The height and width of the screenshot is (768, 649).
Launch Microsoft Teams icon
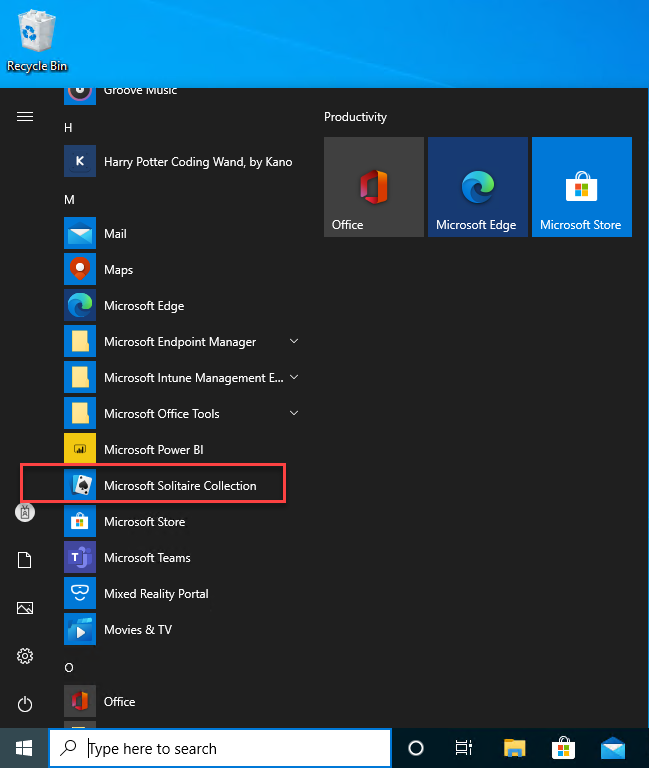click(x=80, y=557)
